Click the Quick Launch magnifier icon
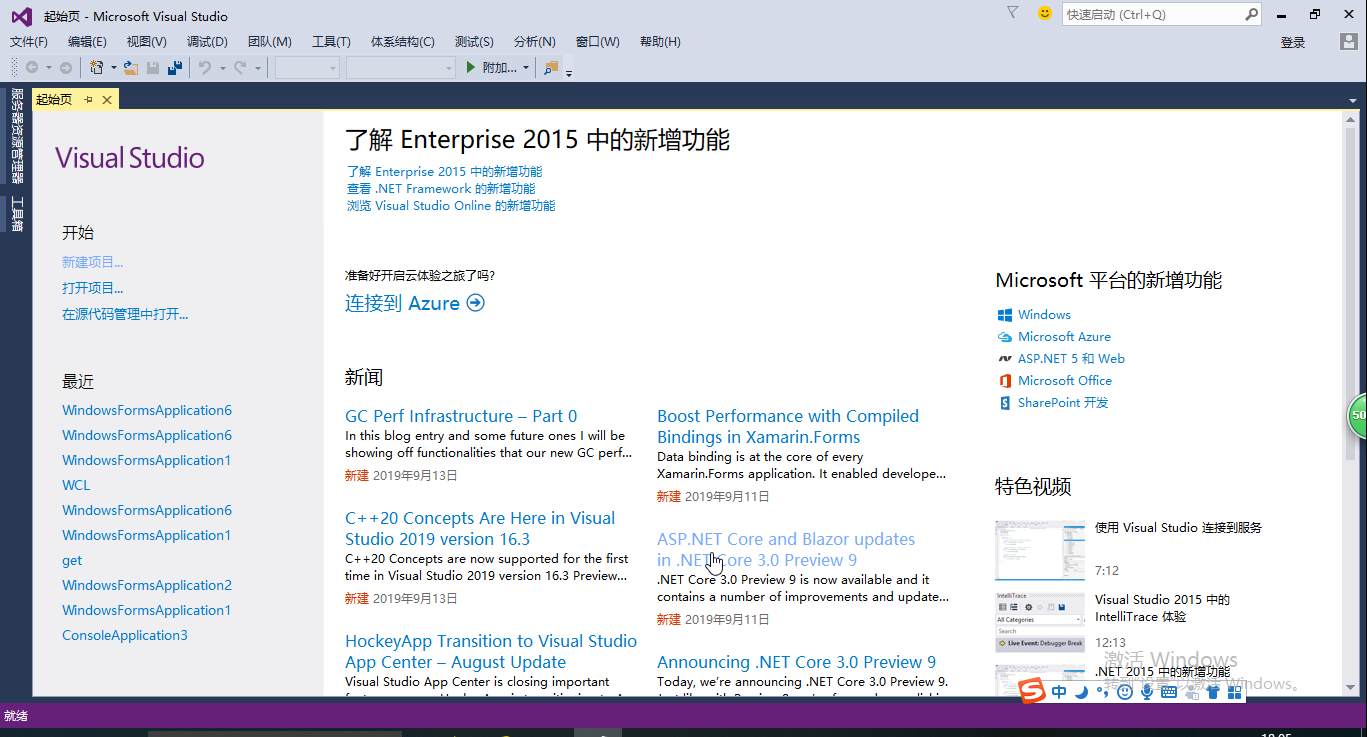The image size is (1367, 737). click(x=1251, y=14)
